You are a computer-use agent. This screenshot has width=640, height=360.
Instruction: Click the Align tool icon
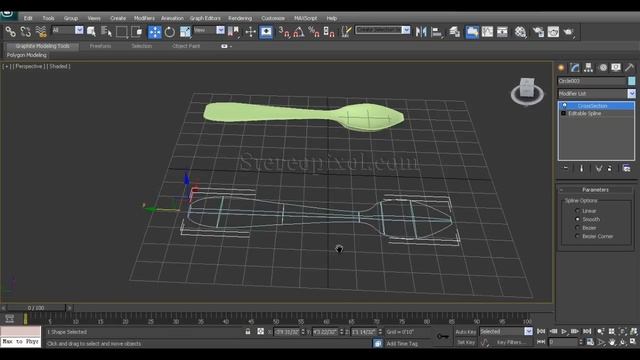click(436, 31)
